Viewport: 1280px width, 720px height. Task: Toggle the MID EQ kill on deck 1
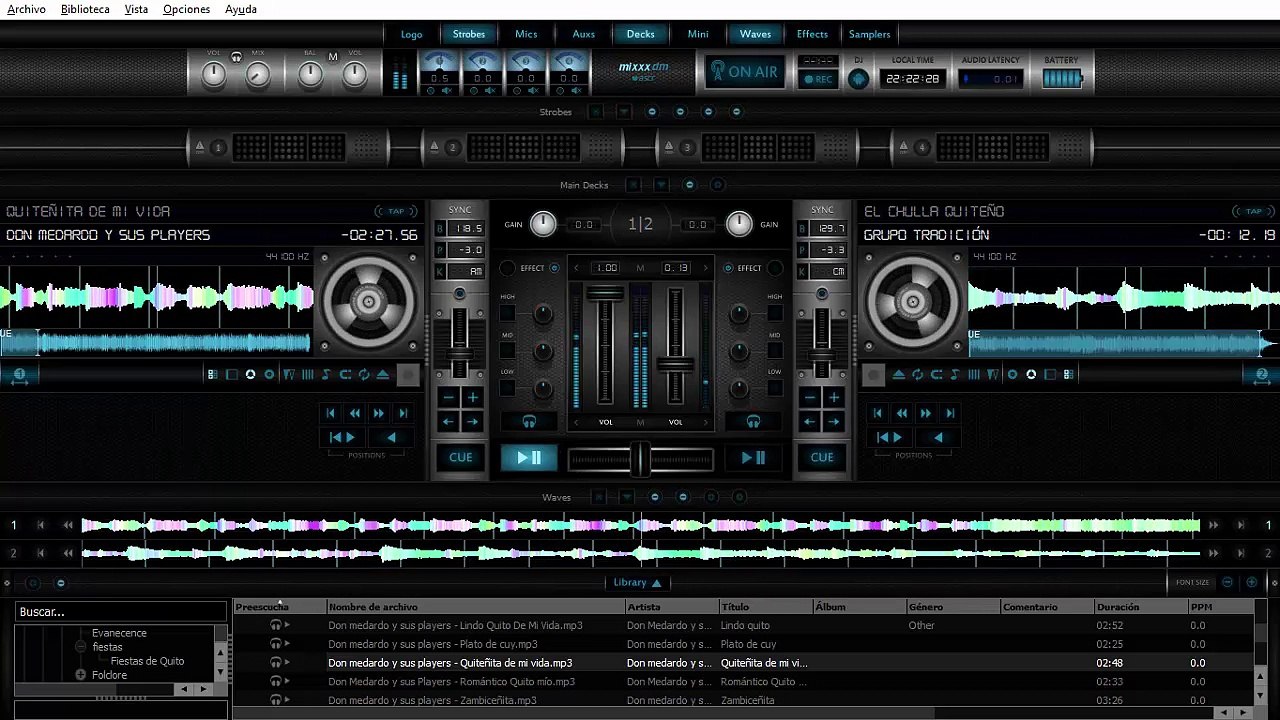[508, 350]
